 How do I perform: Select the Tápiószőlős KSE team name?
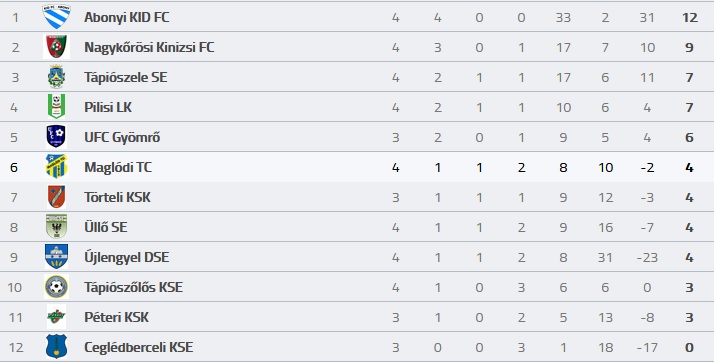click(x=133, y=287)
